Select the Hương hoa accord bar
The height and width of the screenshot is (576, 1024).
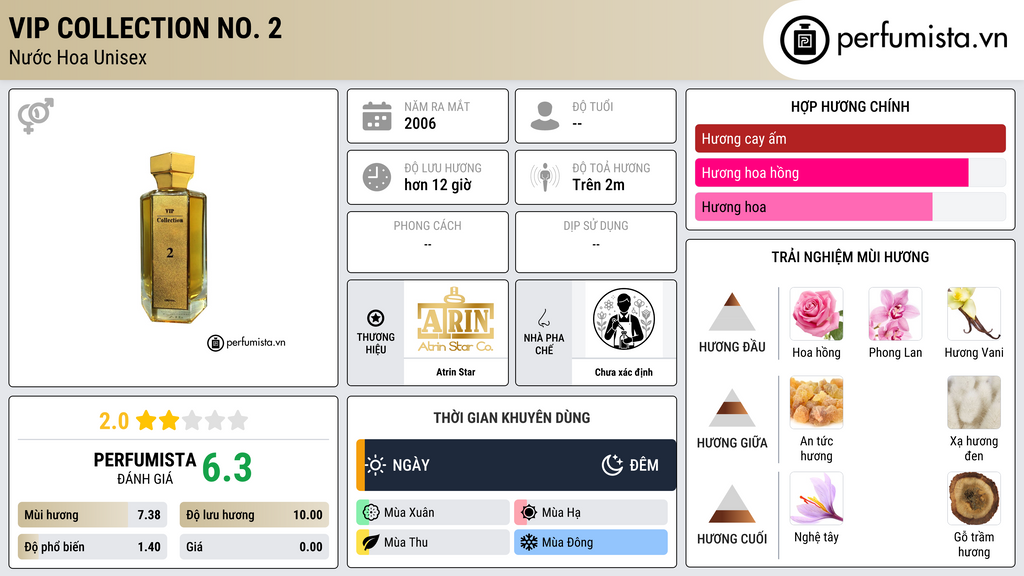click(x=850, y=206)
